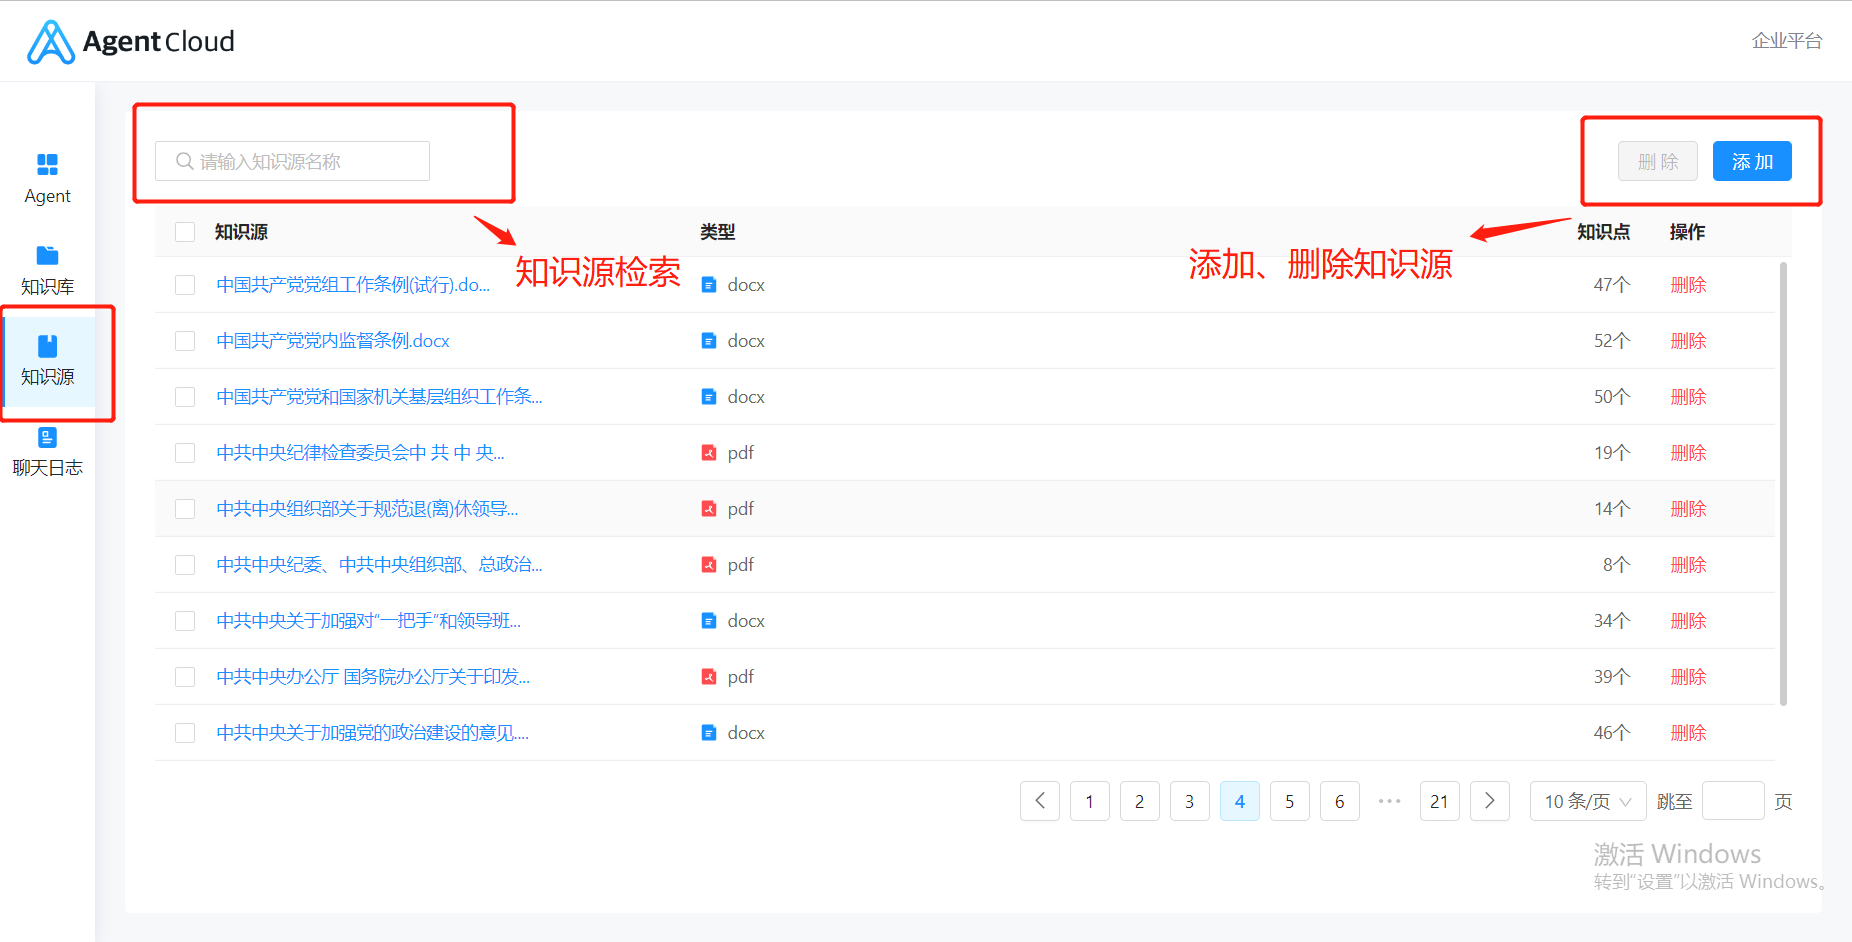
Task: Check the 中共中央办公厅 国务院办公厅 row checkbox
Action: 185,677
